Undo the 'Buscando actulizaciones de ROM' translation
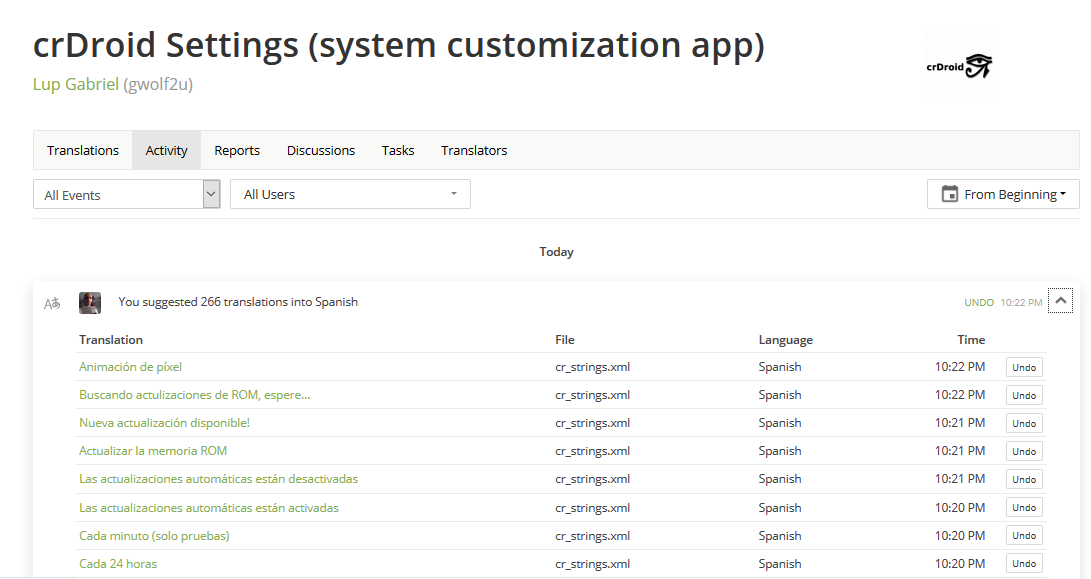 [x=1024, y=395]
